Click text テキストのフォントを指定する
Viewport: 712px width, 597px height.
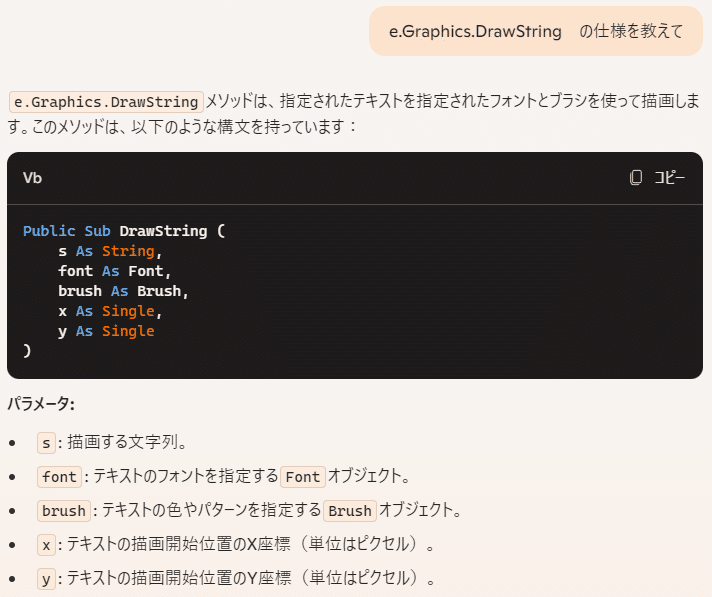pos(186,476)
